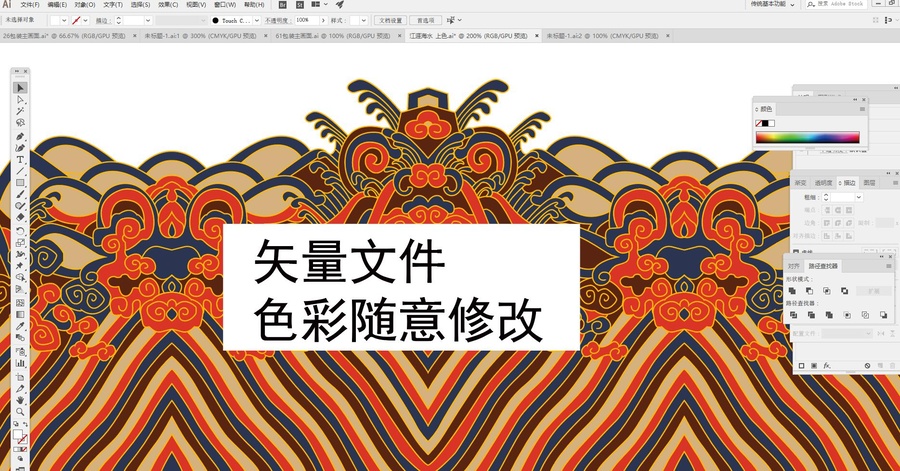This screenshot has height=471, width=900.
Task: Click Exclude in Pathfinder shape modes
Action: tap(844, 291)
